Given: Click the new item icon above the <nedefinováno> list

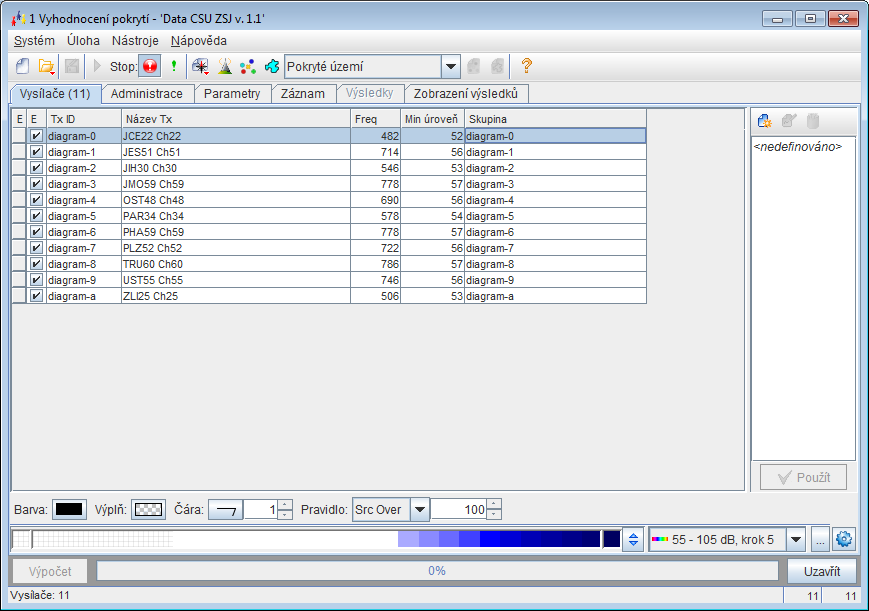Looking at the screenshot, I should (x=765, y=121).
